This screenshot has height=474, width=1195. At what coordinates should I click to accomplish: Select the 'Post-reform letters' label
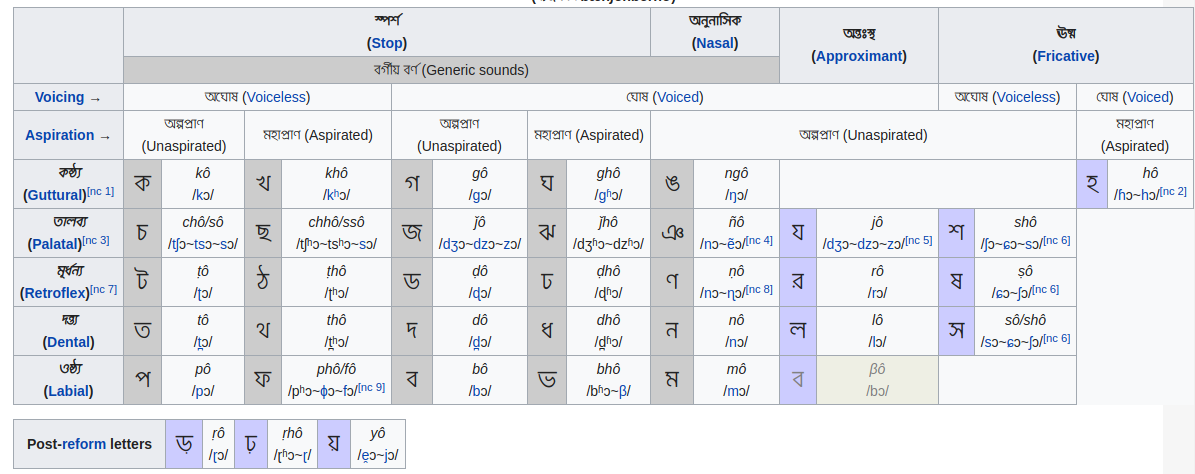coord(89,444)
